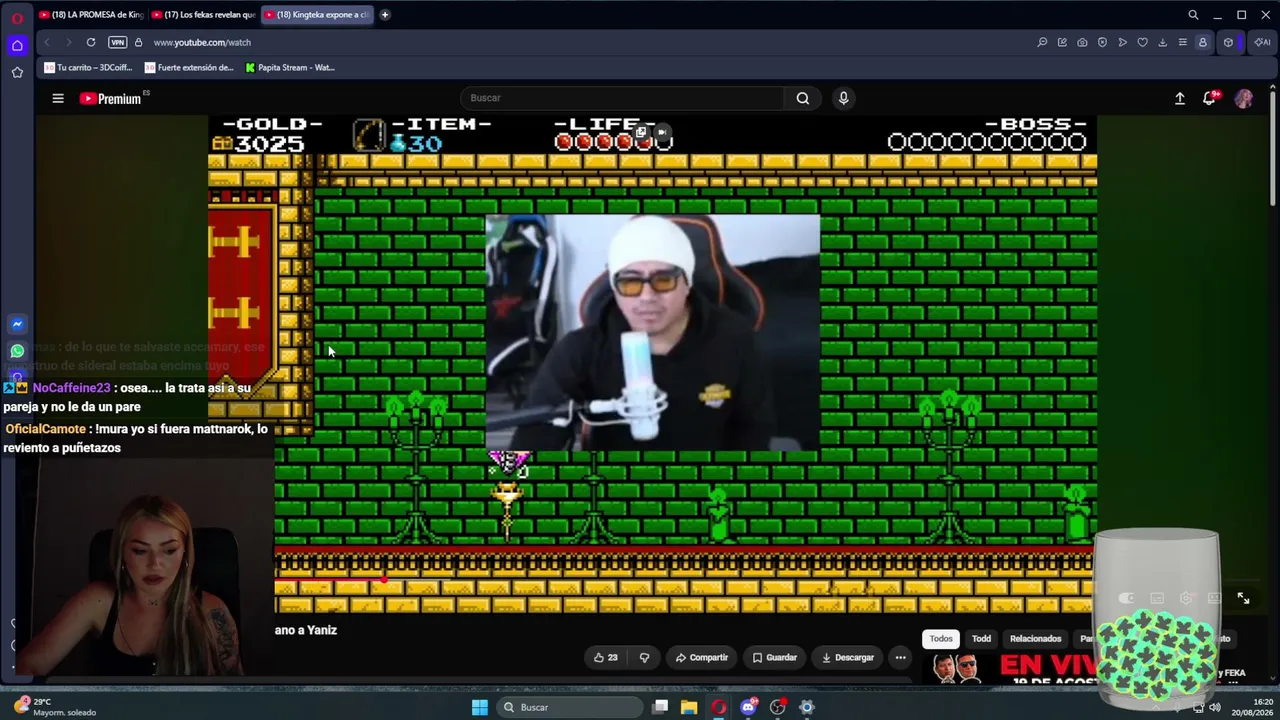Image resolution: width=1280 pixels, height=720 pixels.
Task: Click the address bar snapshot camera icon
Action: [1082, 42]
